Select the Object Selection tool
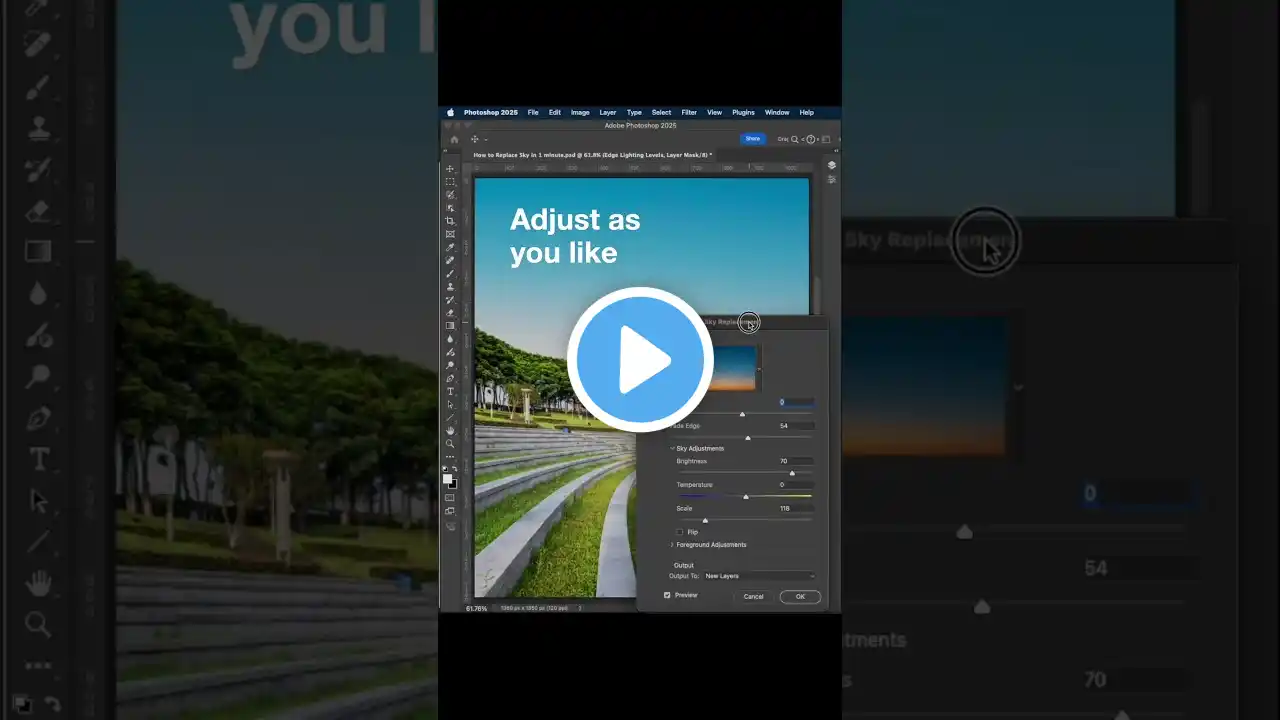This screenshot has width=1280, height=720. [x=450, y=207]
